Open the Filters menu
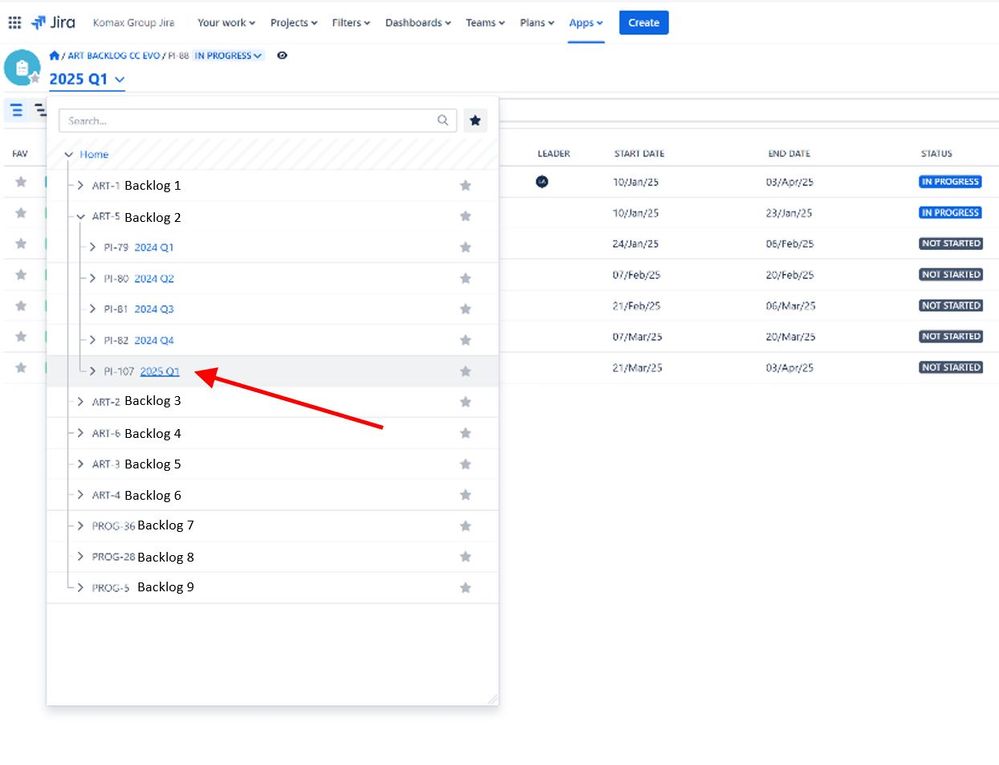 351,23
